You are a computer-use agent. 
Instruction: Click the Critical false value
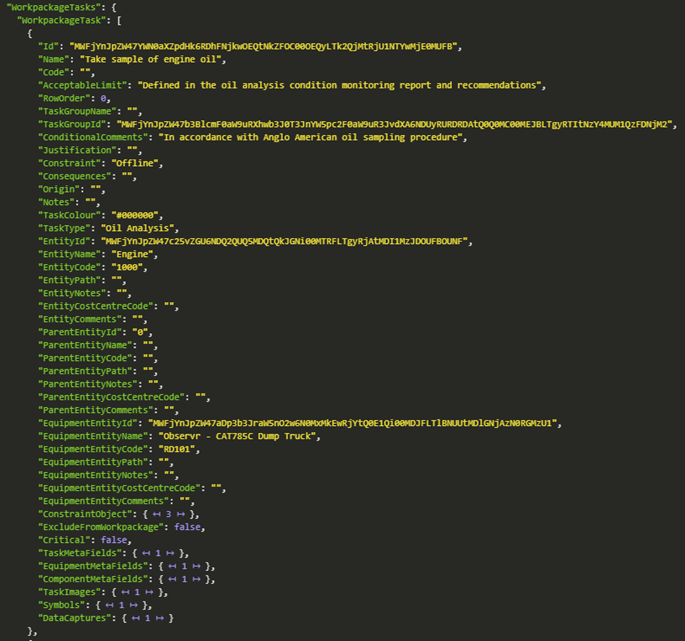point(115,540)
